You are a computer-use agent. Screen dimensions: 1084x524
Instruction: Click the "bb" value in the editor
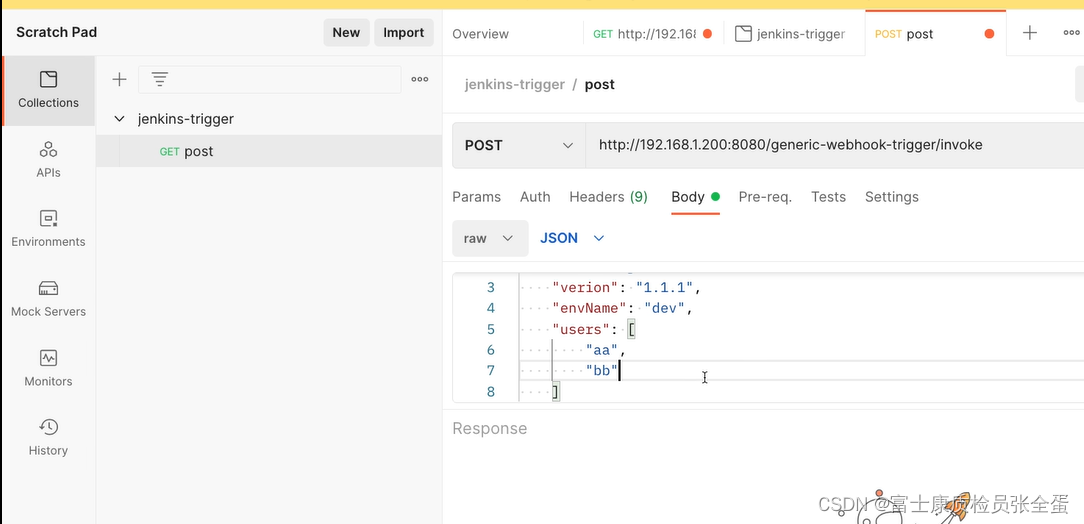tap(601, 371)
